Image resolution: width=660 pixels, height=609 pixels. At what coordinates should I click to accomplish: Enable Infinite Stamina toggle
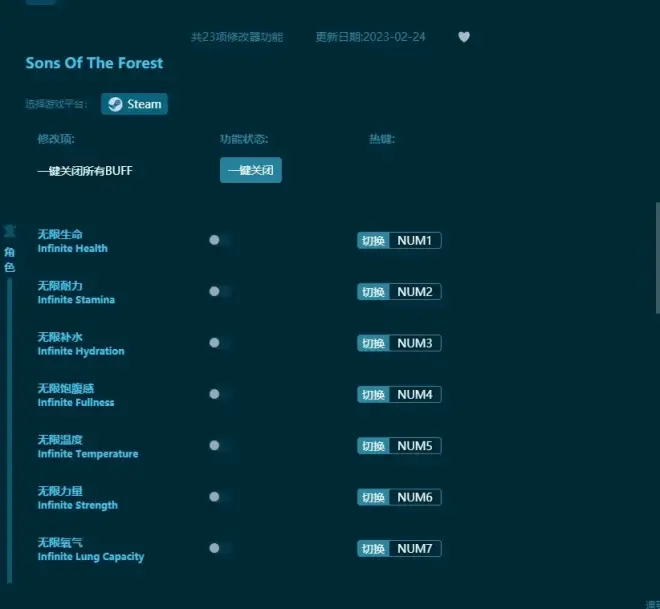point(220,291)
